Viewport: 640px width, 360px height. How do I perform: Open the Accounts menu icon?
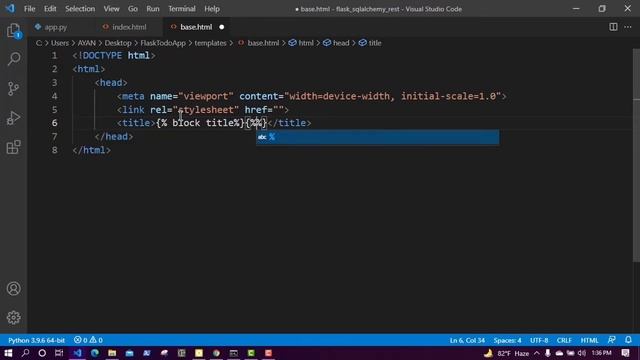point(13,289)
